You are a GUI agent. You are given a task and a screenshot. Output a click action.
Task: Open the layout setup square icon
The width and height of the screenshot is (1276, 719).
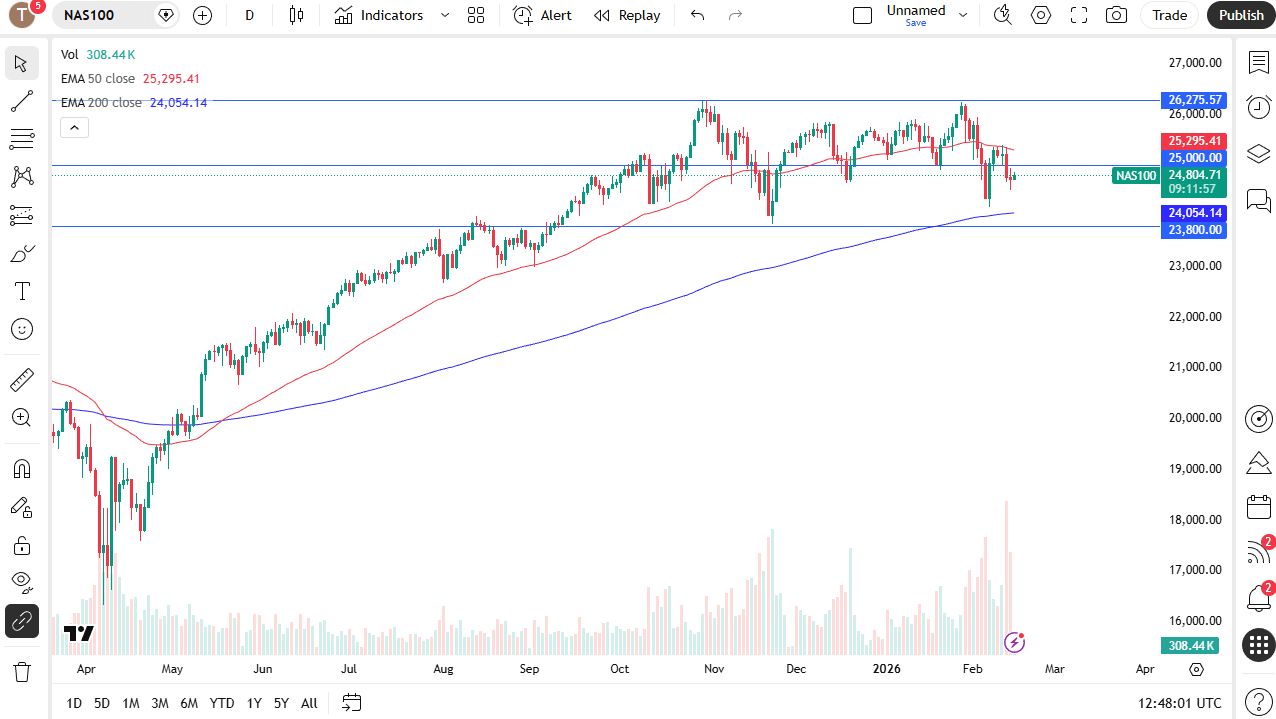(x=862, y=15)
